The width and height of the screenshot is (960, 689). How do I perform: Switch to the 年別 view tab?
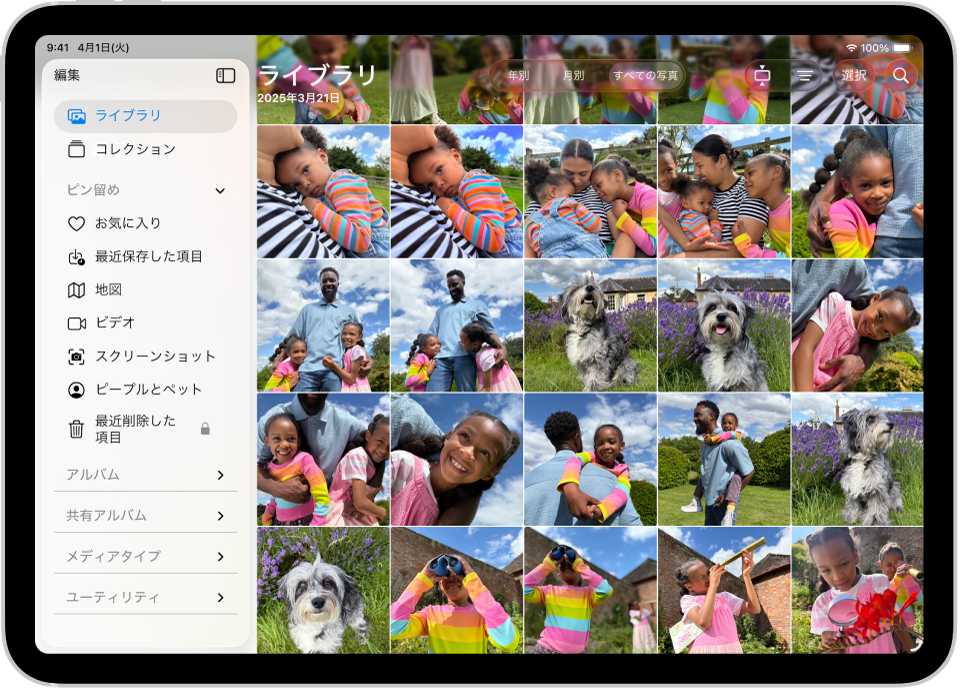520,73
